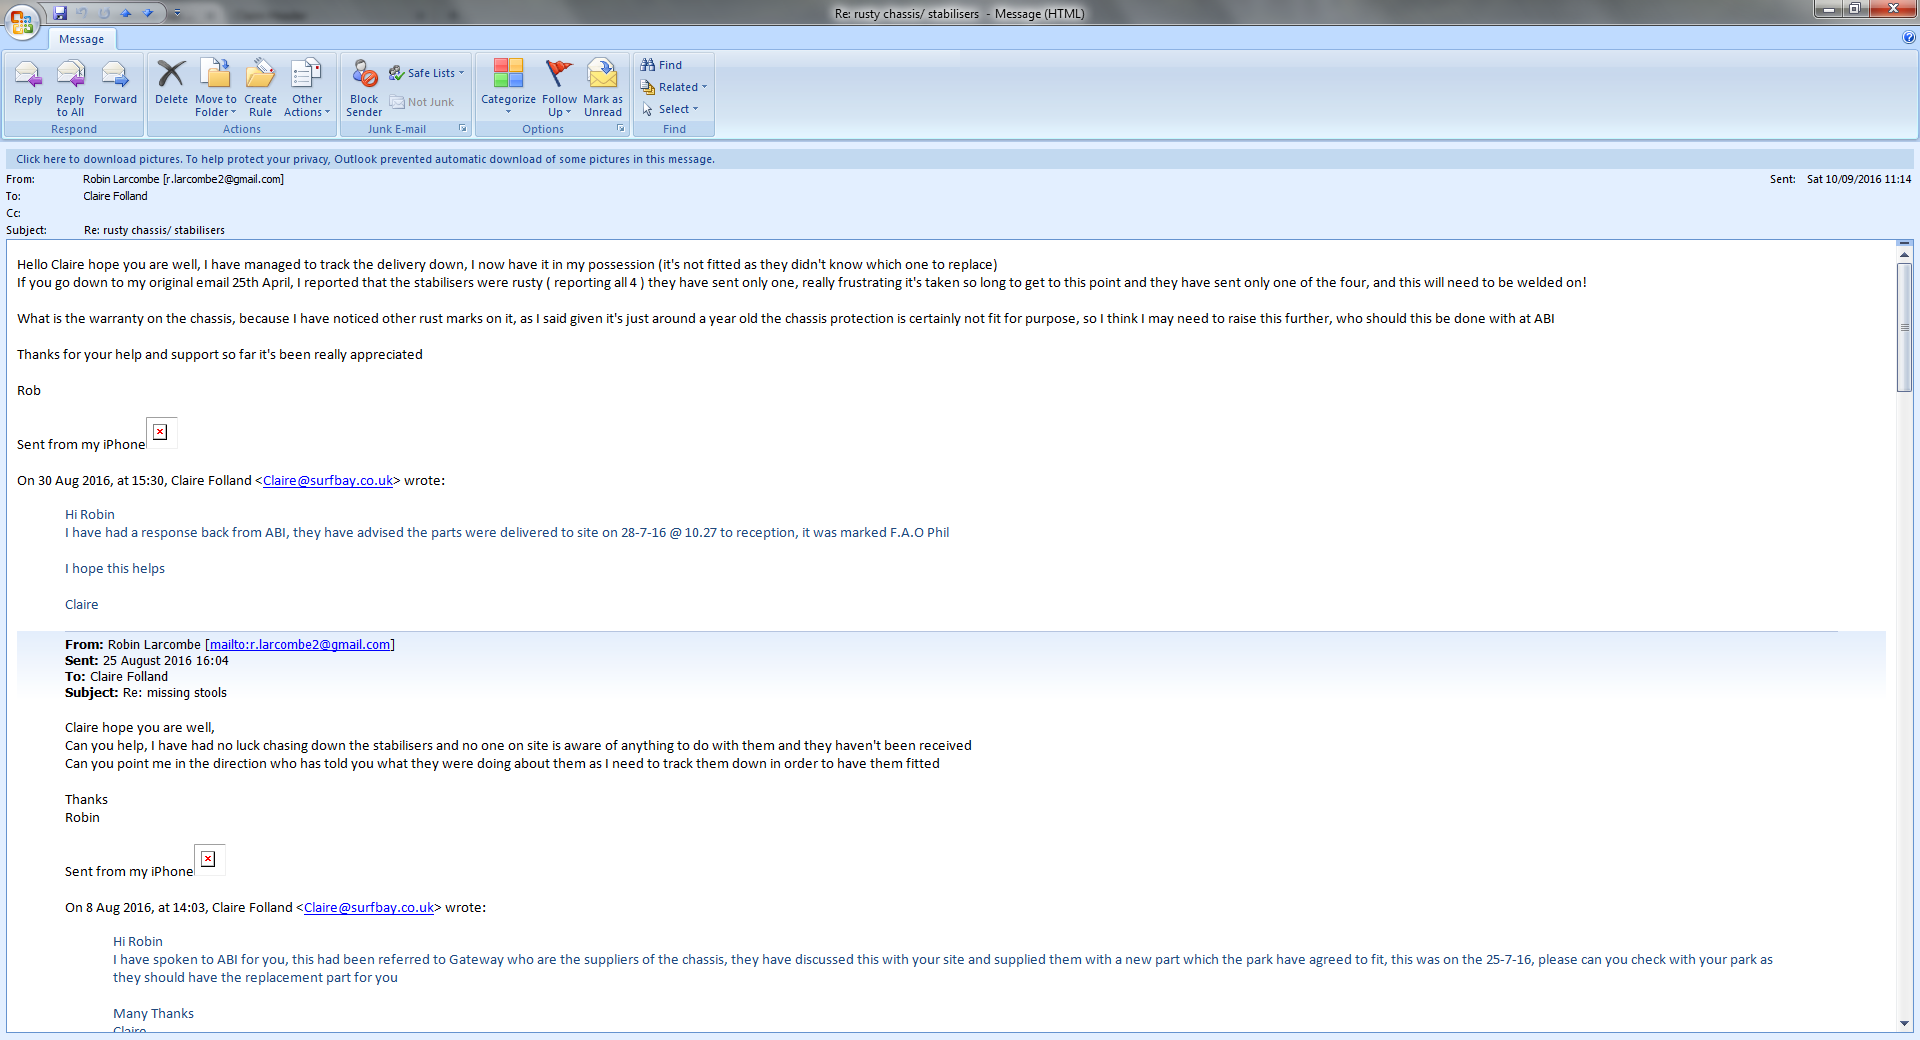Viewport: 1920px width, 1040px height.
Task: Mark the message as Unread
Action: (x=603, y=88)
